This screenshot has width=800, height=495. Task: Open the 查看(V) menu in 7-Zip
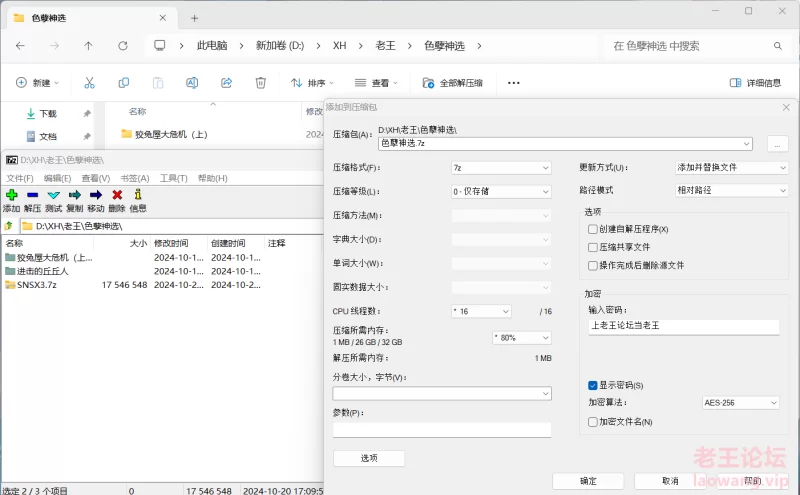click(x=95, y=178)
